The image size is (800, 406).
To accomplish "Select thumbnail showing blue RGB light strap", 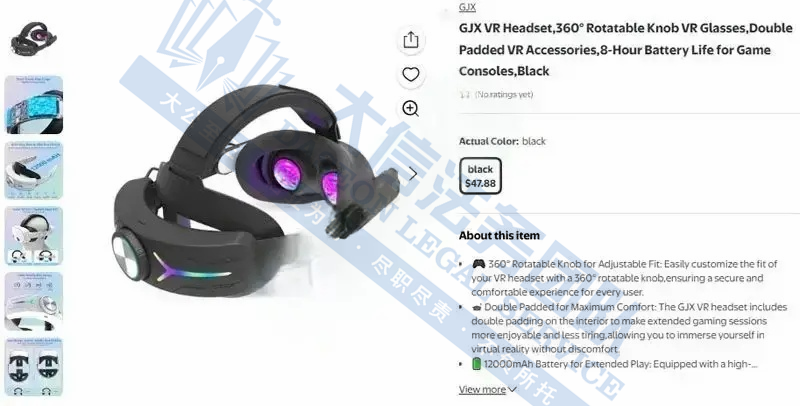I will tap(34, 105).
